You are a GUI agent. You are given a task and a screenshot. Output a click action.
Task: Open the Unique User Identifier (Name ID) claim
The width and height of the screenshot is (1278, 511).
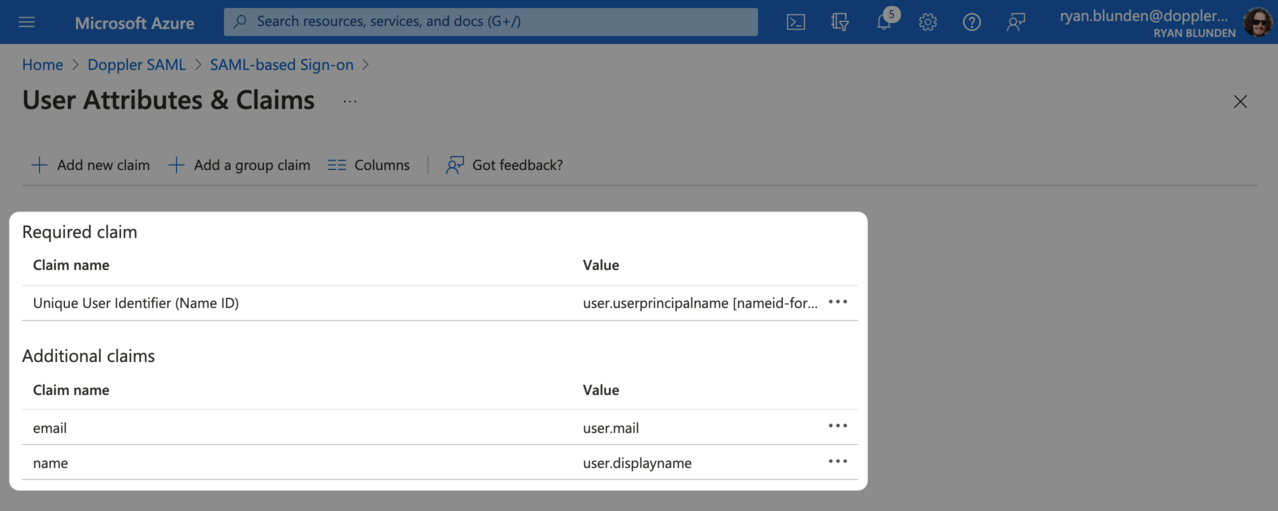pos(136,303)
